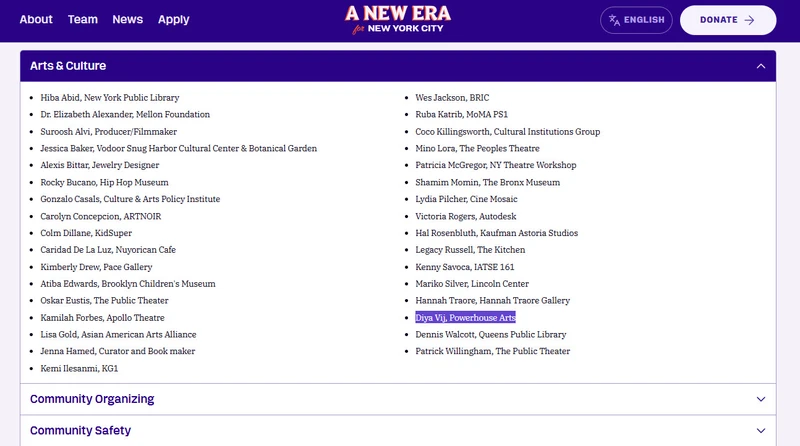Click the Jessica Baker, Snug Harbor entry
The height and width of the screenshot is (446, 800).
pyautogui.click(x=179, y=148)
